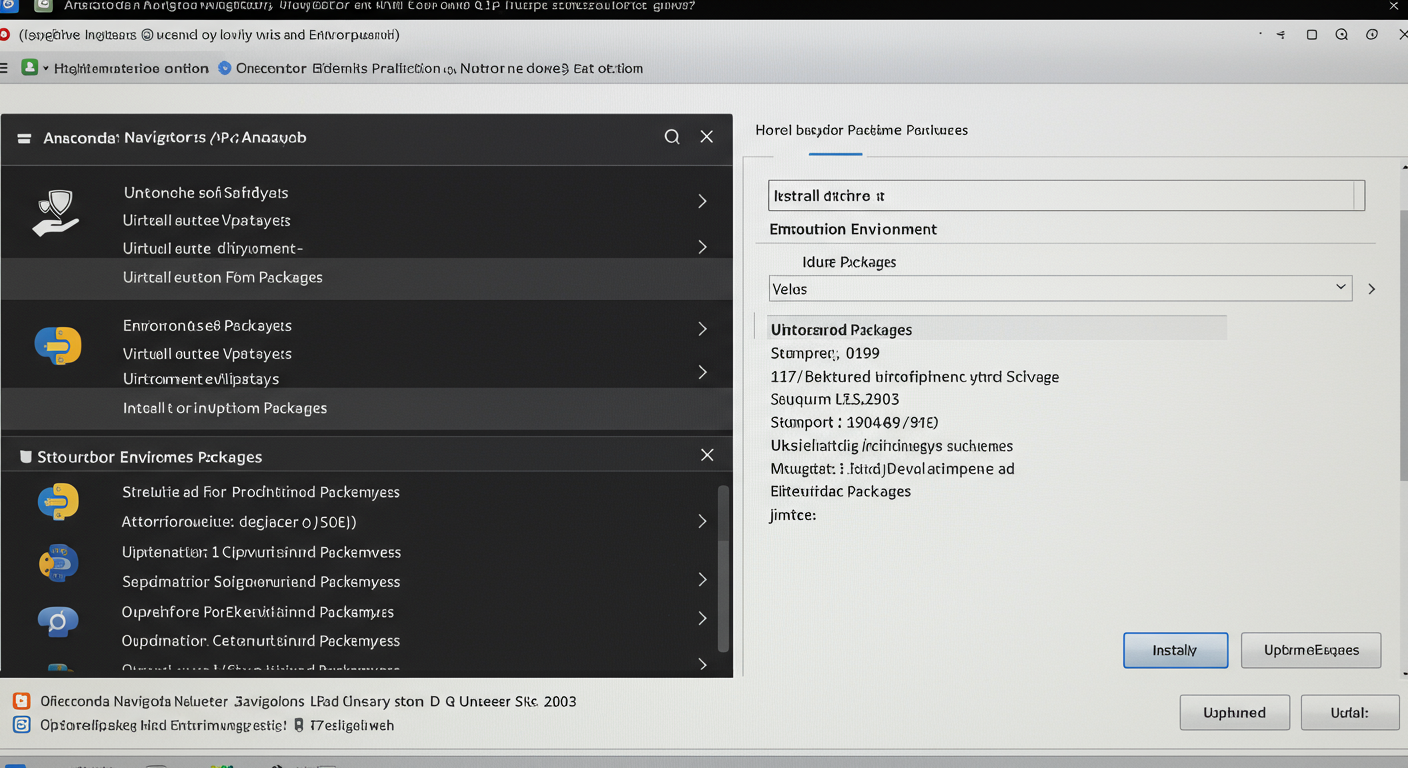Screen dimensions: 1408x768
Task: Click the 'Instally' button
Action: 1175,650
